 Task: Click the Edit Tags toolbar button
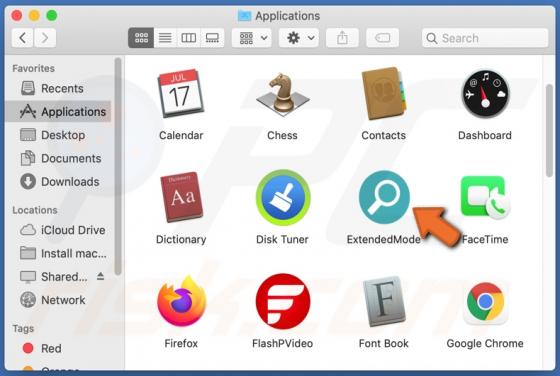(x=382, y=37)
